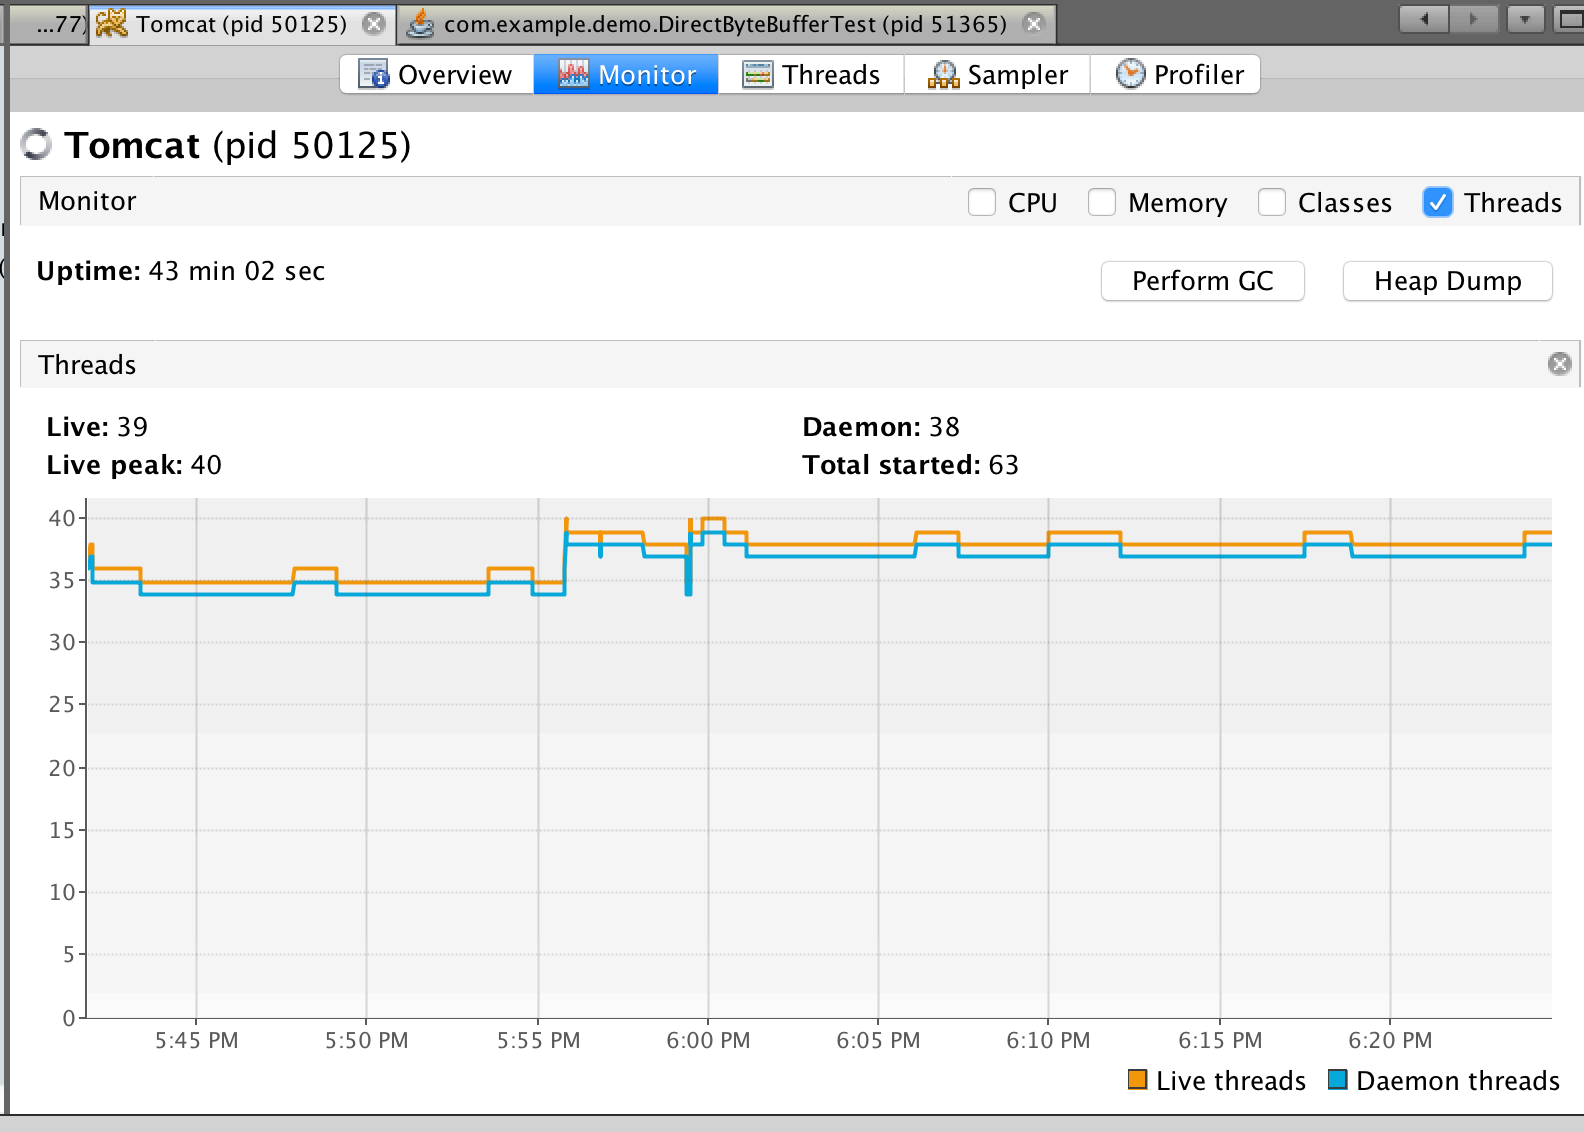
Task: Maximize the window using the top-right box icon
Action: tap(1569, 19)
